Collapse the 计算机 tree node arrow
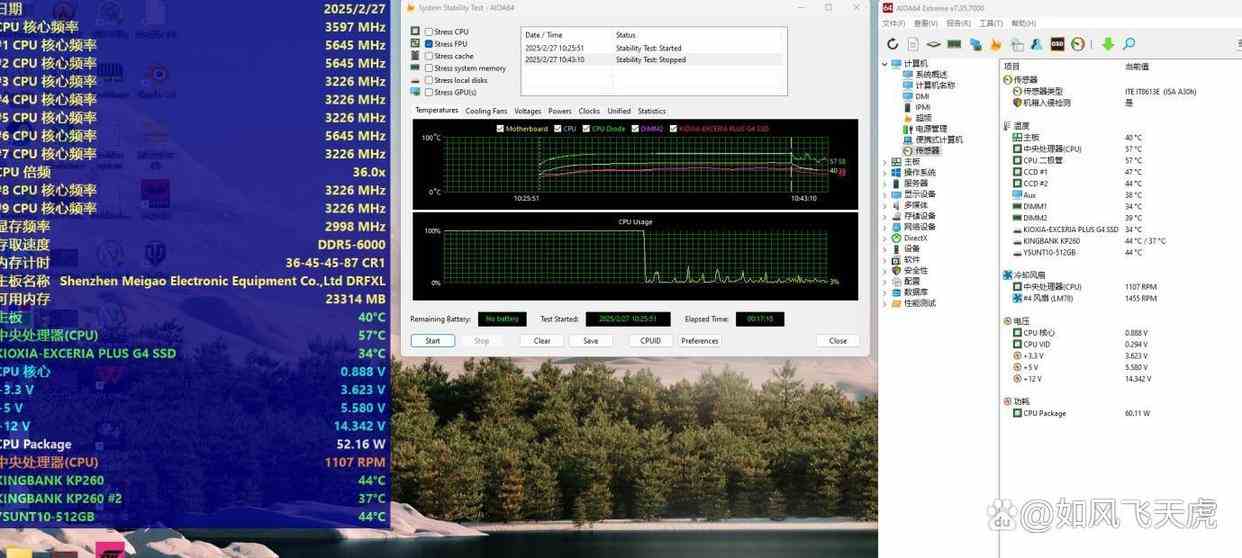This screenshot has width=1242, height=558. point(886,64)
